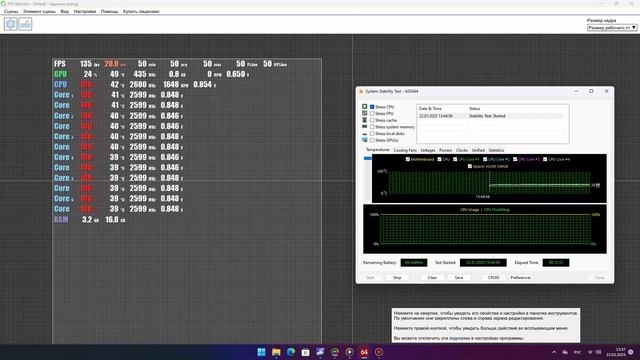The width and height of the screenshot is (640, 360).
Task: Toggle Apacer SSD graph checkbox
Action: click(470, 166)
